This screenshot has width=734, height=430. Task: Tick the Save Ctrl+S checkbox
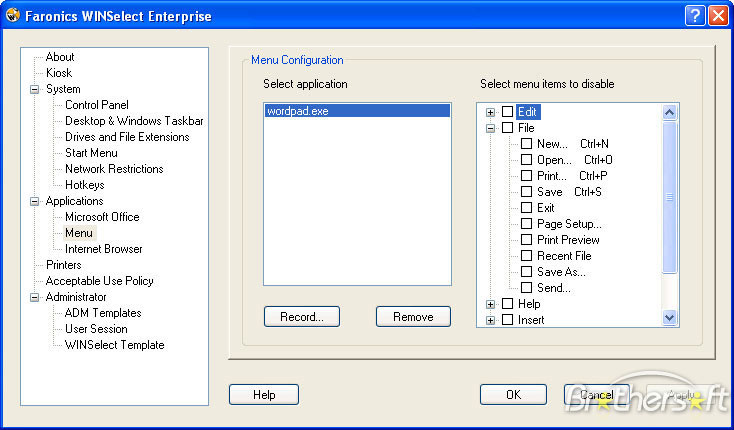527,192
